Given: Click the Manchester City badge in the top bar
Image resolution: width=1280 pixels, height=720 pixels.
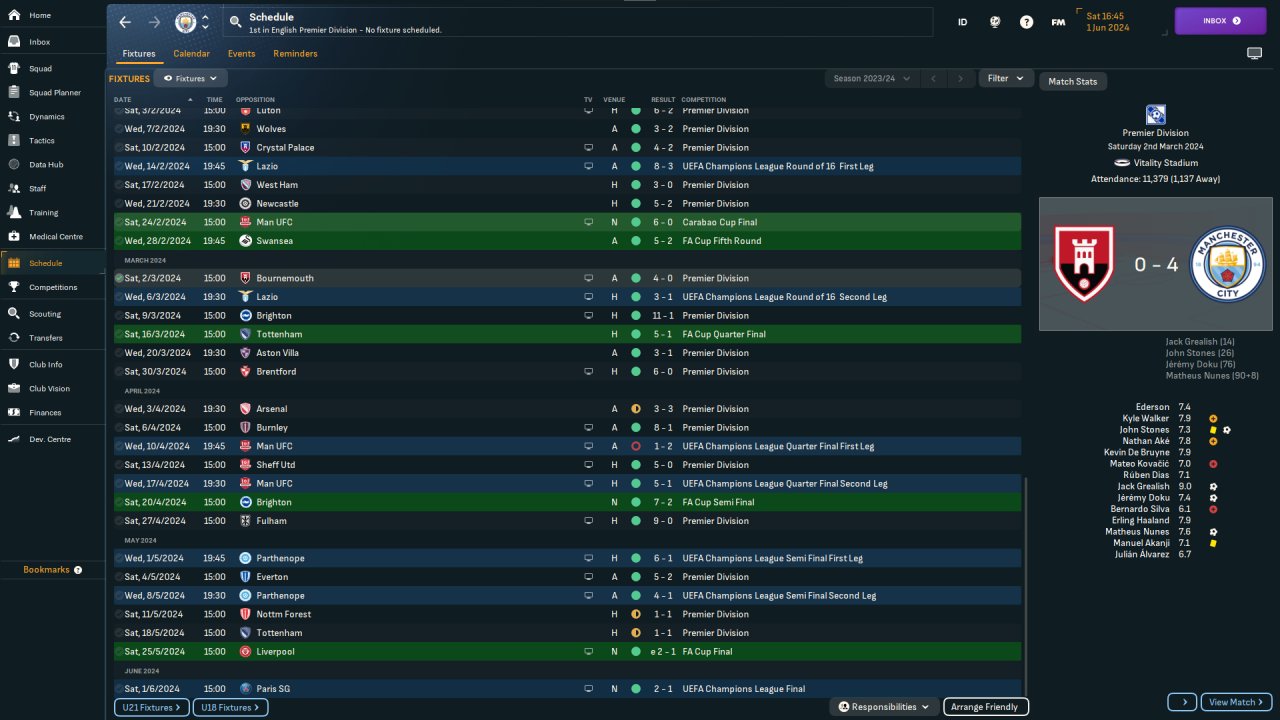Looking at the screenshot, I should click(x=186, y=22).
